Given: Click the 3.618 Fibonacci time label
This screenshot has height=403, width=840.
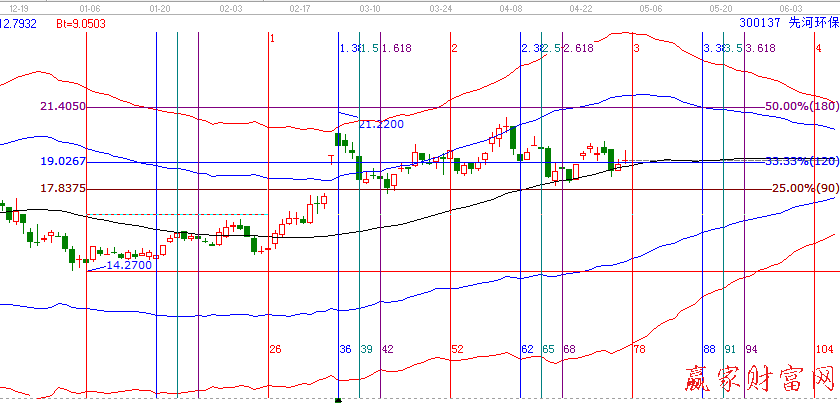Looking at the screenshot, I should coord(760,48).
